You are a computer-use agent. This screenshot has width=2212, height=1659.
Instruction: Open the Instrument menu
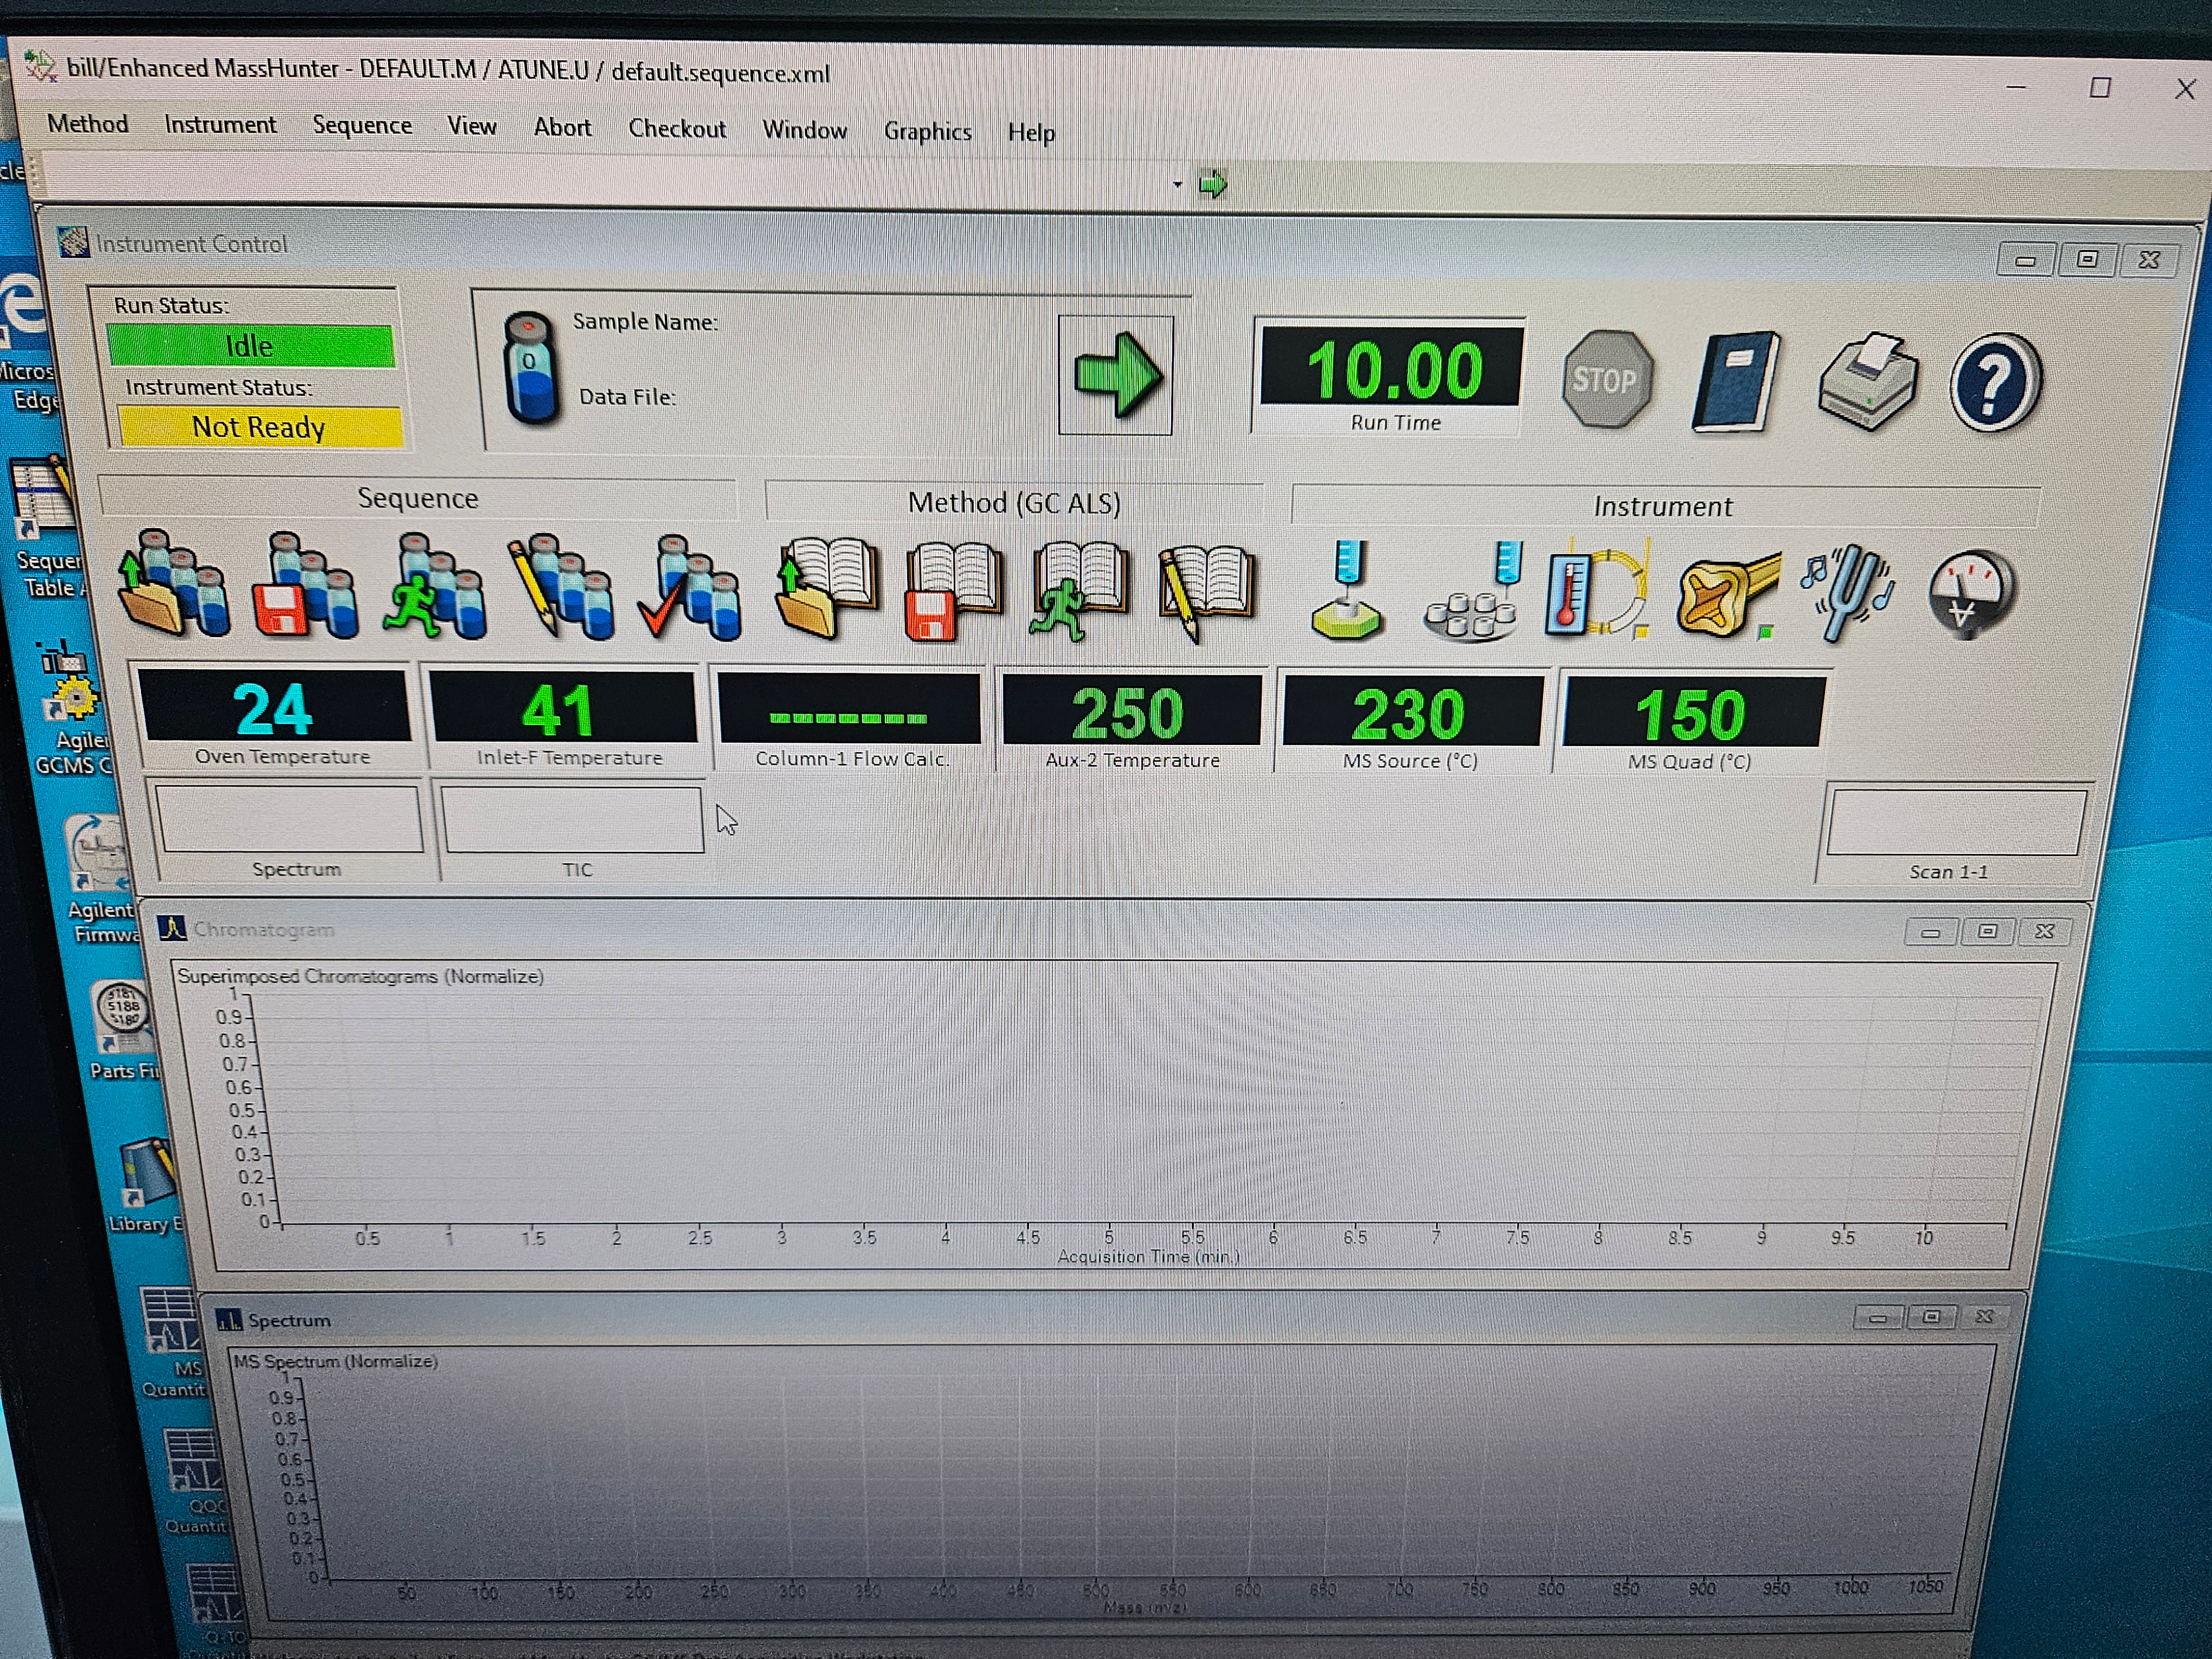point(220,124)
